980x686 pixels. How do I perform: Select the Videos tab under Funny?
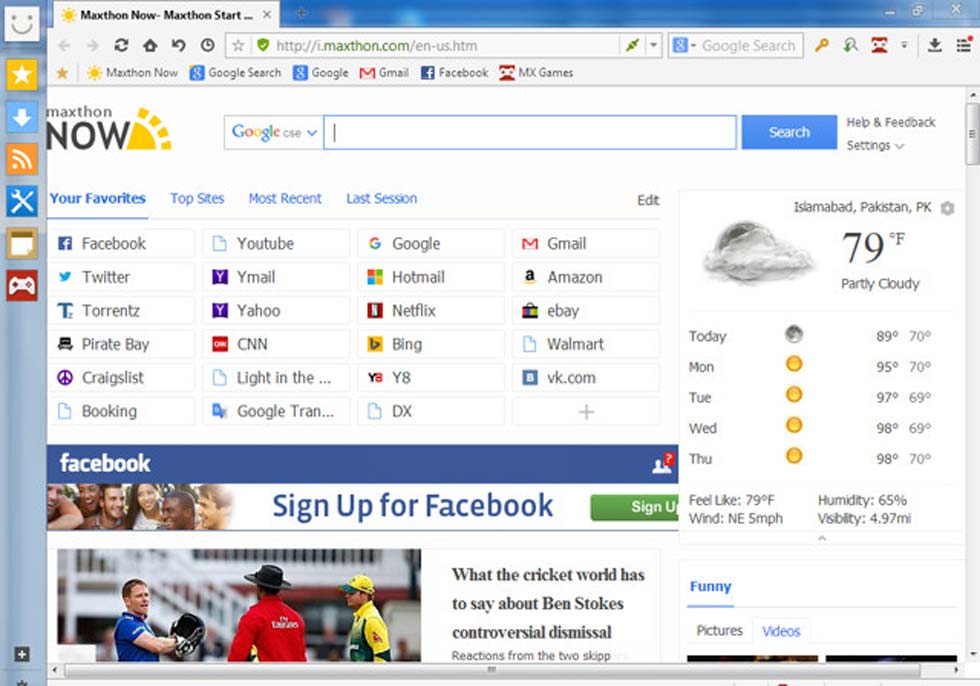click(781, 631)
